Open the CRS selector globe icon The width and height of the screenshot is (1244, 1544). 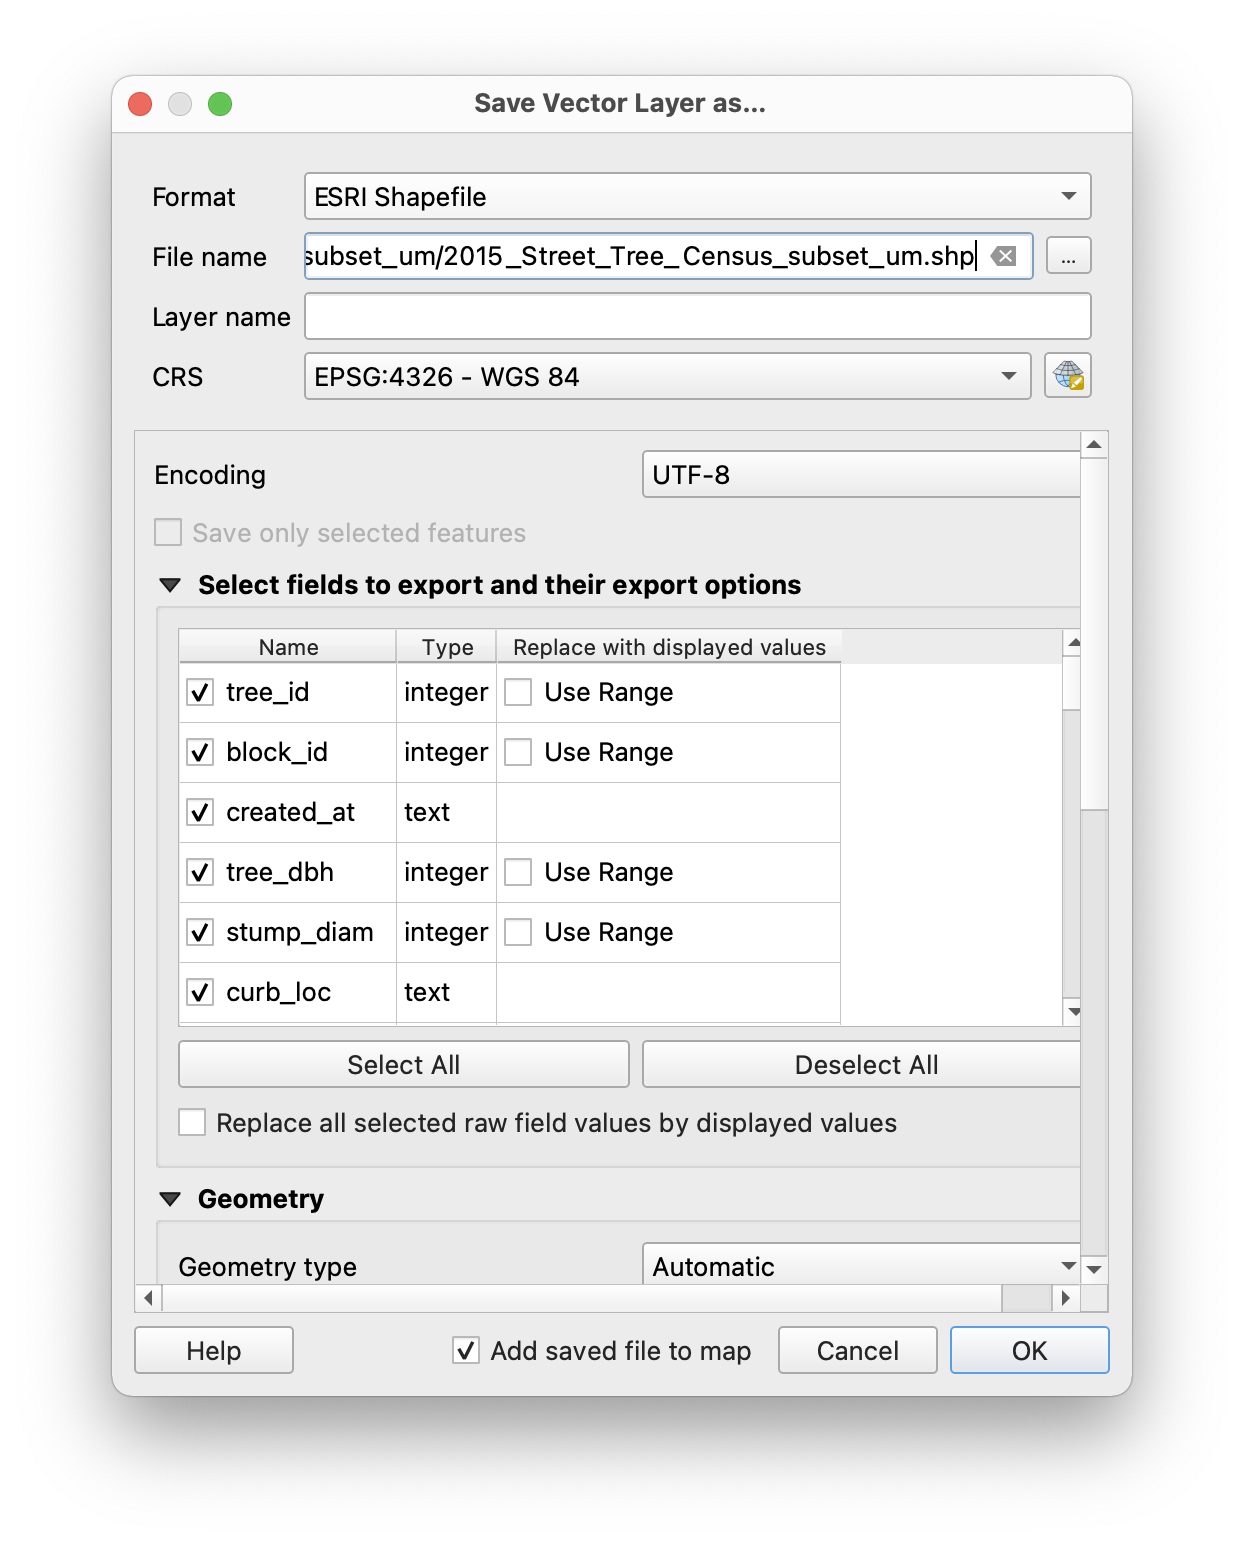coord(1067,376)
